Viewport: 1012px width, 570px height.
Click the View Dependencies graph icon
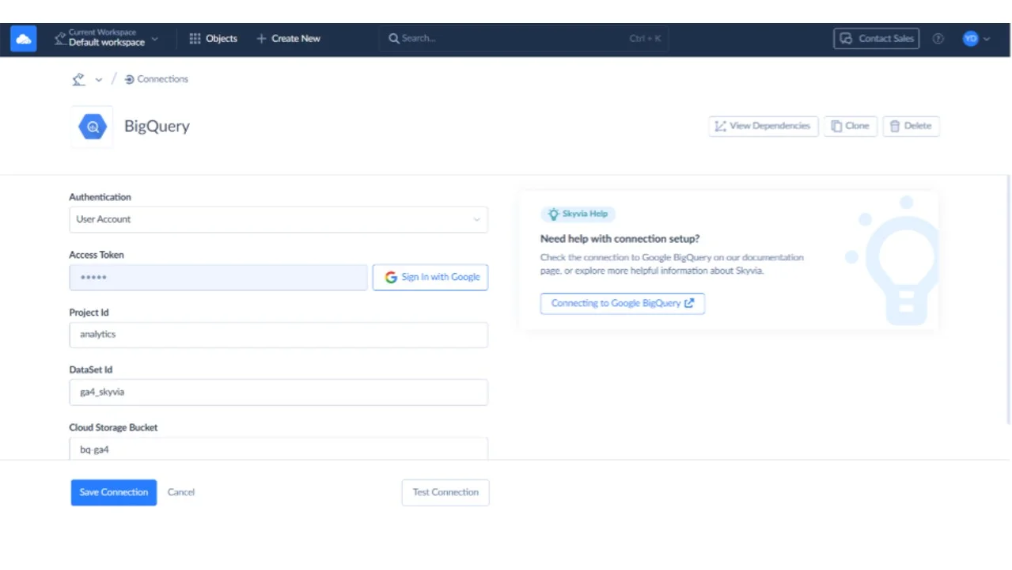(720, 127)
